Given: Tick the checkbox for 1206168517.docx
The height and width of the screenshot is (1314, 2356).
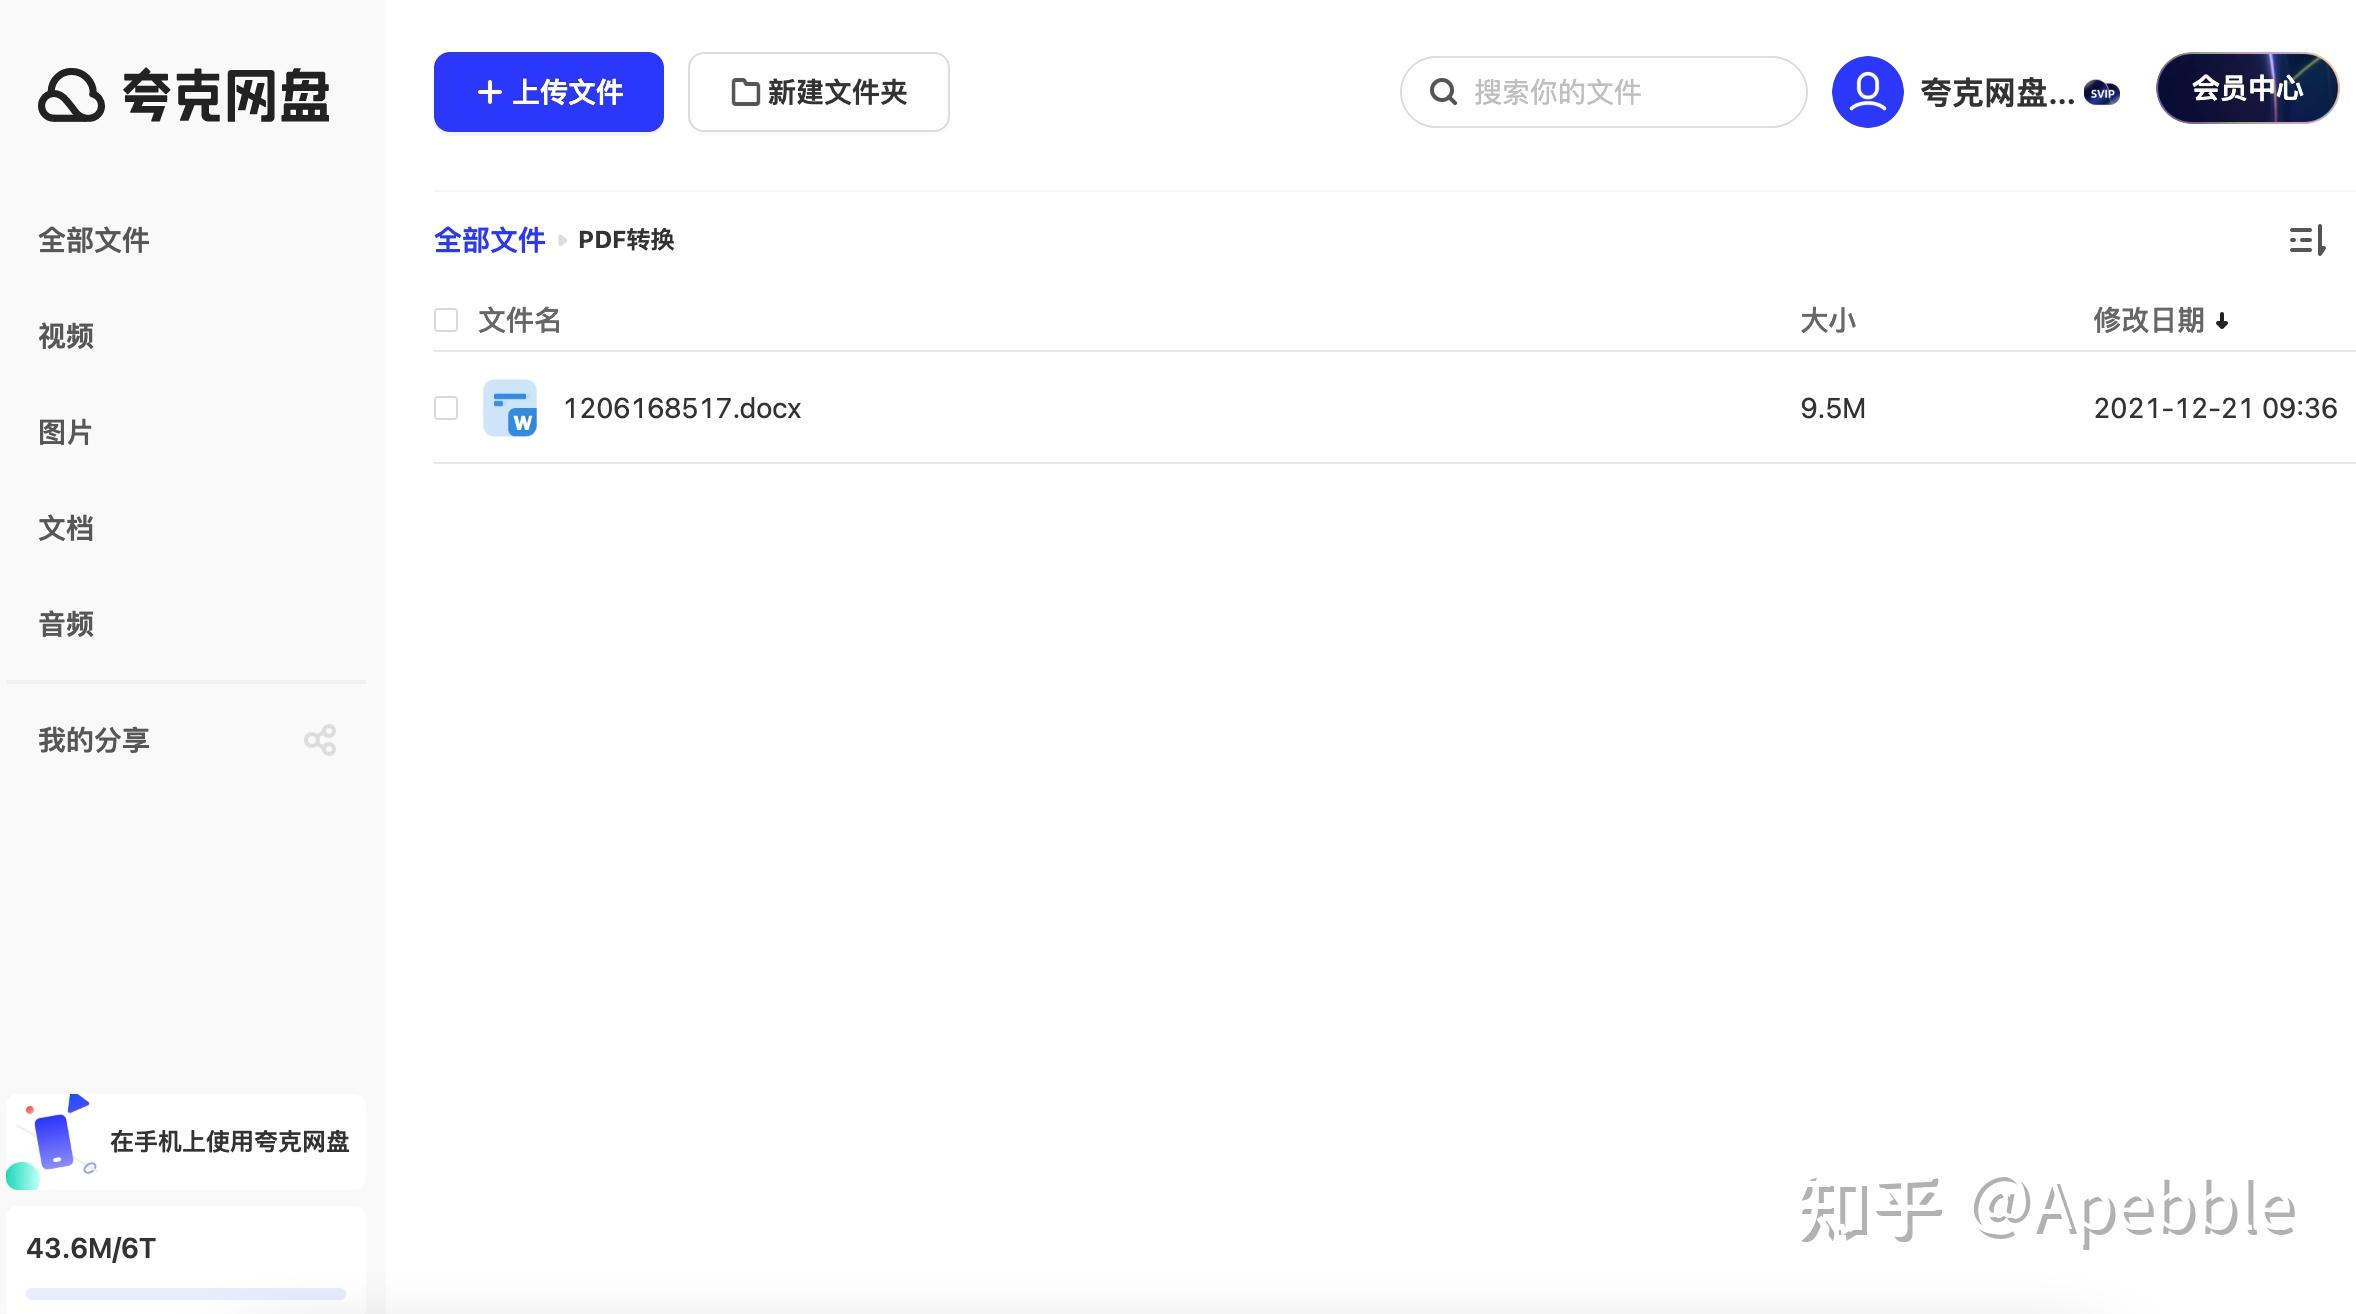Looking at the screenshot, I should click(446, 408).
